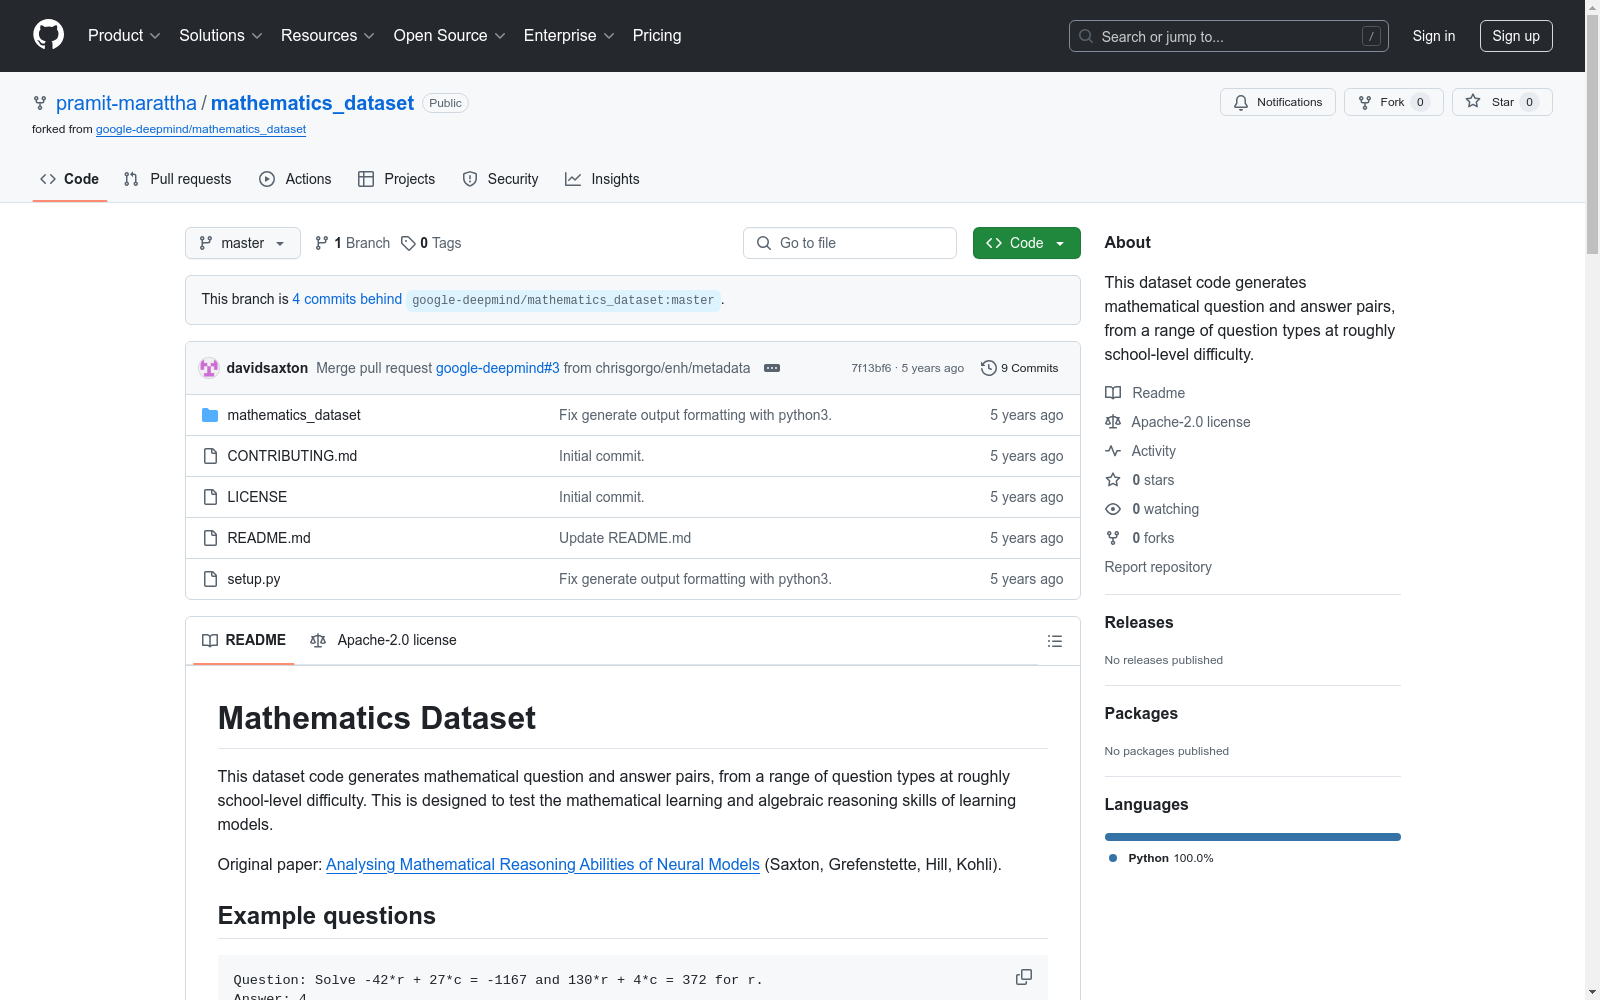The width and height of the screenshot is (1600, 1000).
Task: Expand commit message ellipsis button
Action: coord(772,368)
